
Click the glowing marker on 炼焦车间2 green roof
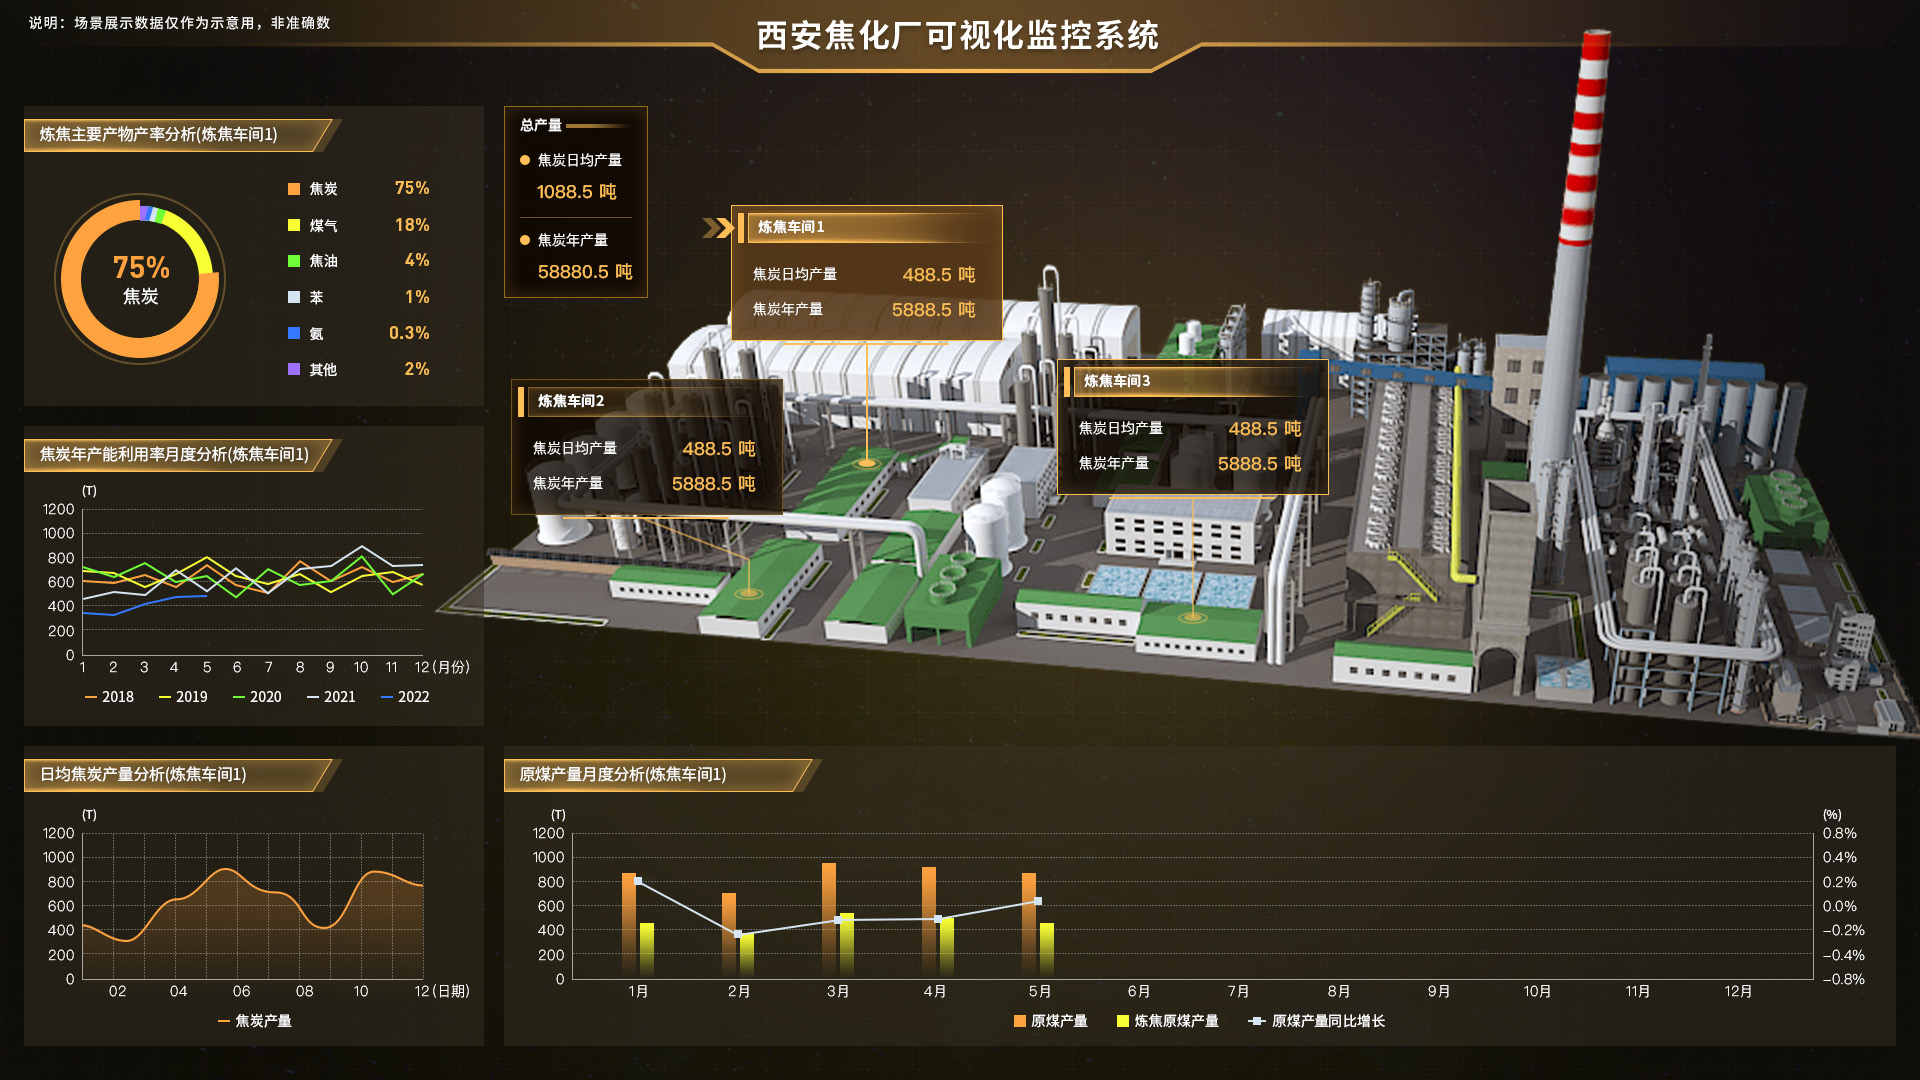[748, 593]
